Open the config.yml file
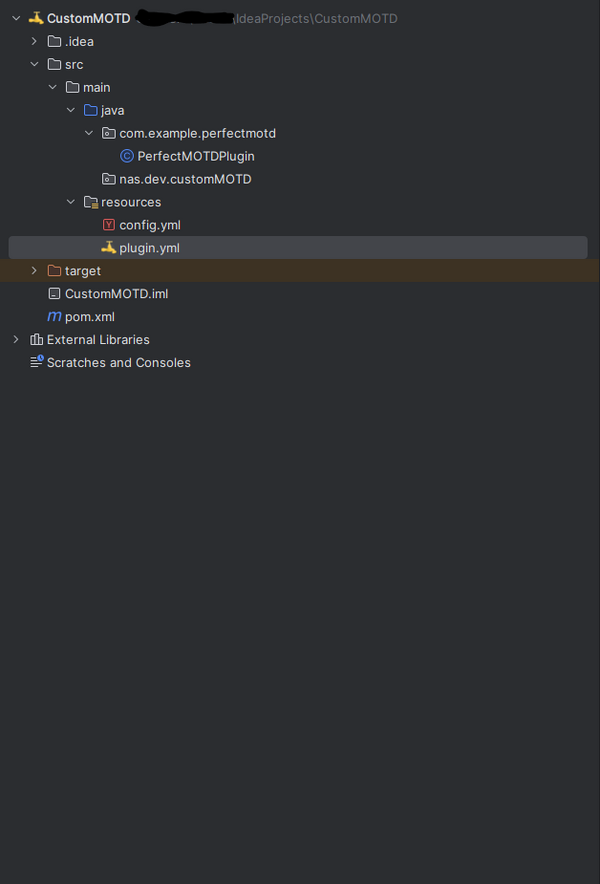Screen dimensions: 600x884 tap(150, 226)
